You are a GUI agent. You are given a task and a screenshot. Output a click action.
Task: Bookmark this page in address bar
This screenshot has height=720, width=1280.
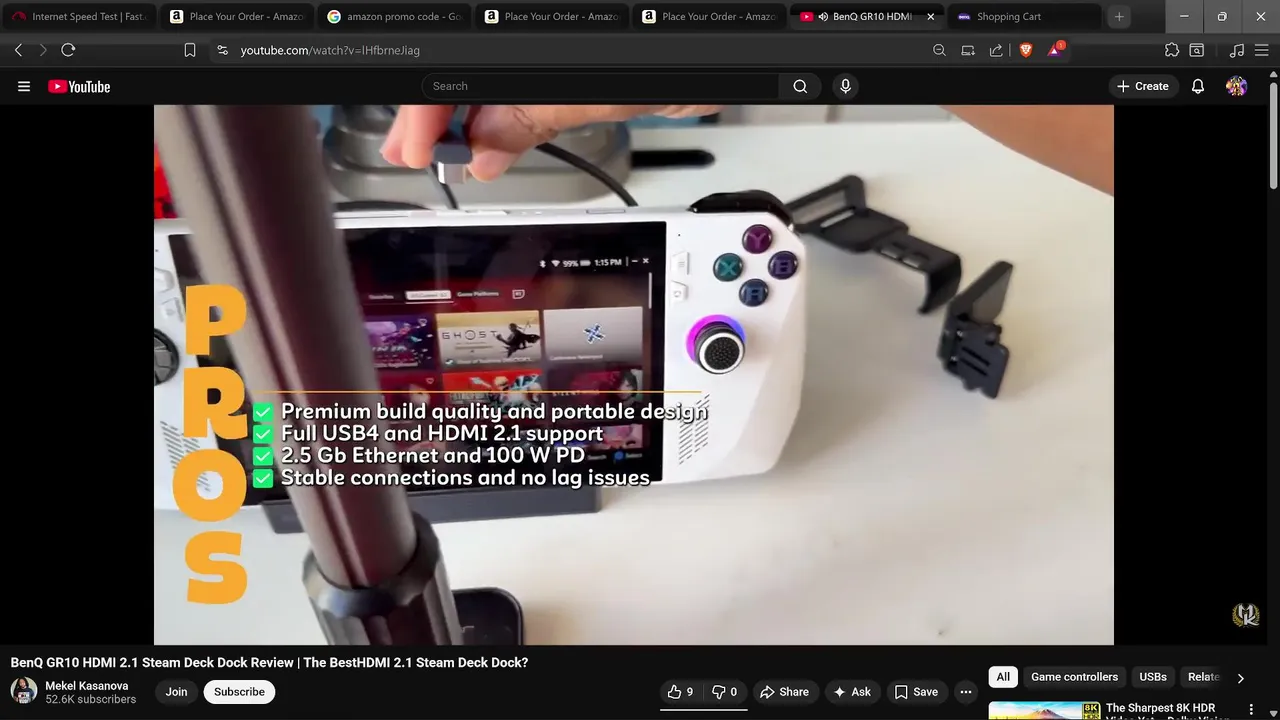coord(190,50)
